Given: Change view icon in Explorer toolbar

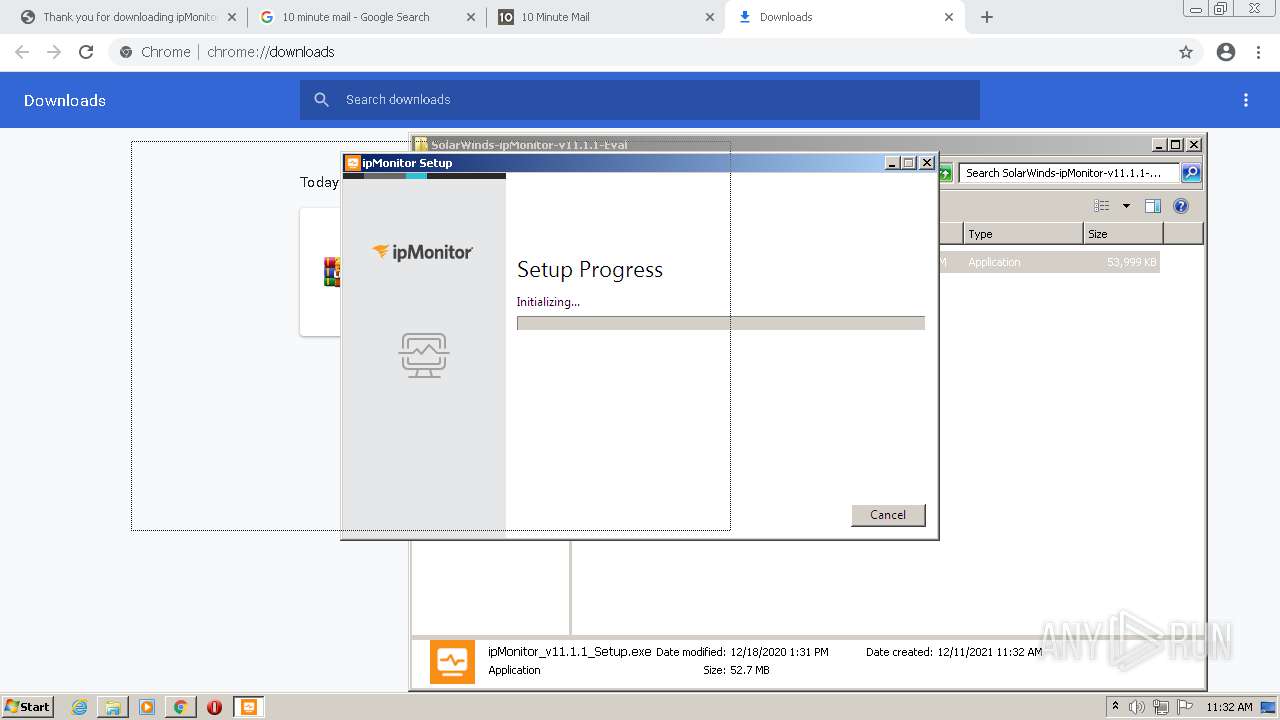Looking at the screenshot, I should 1102,206.
